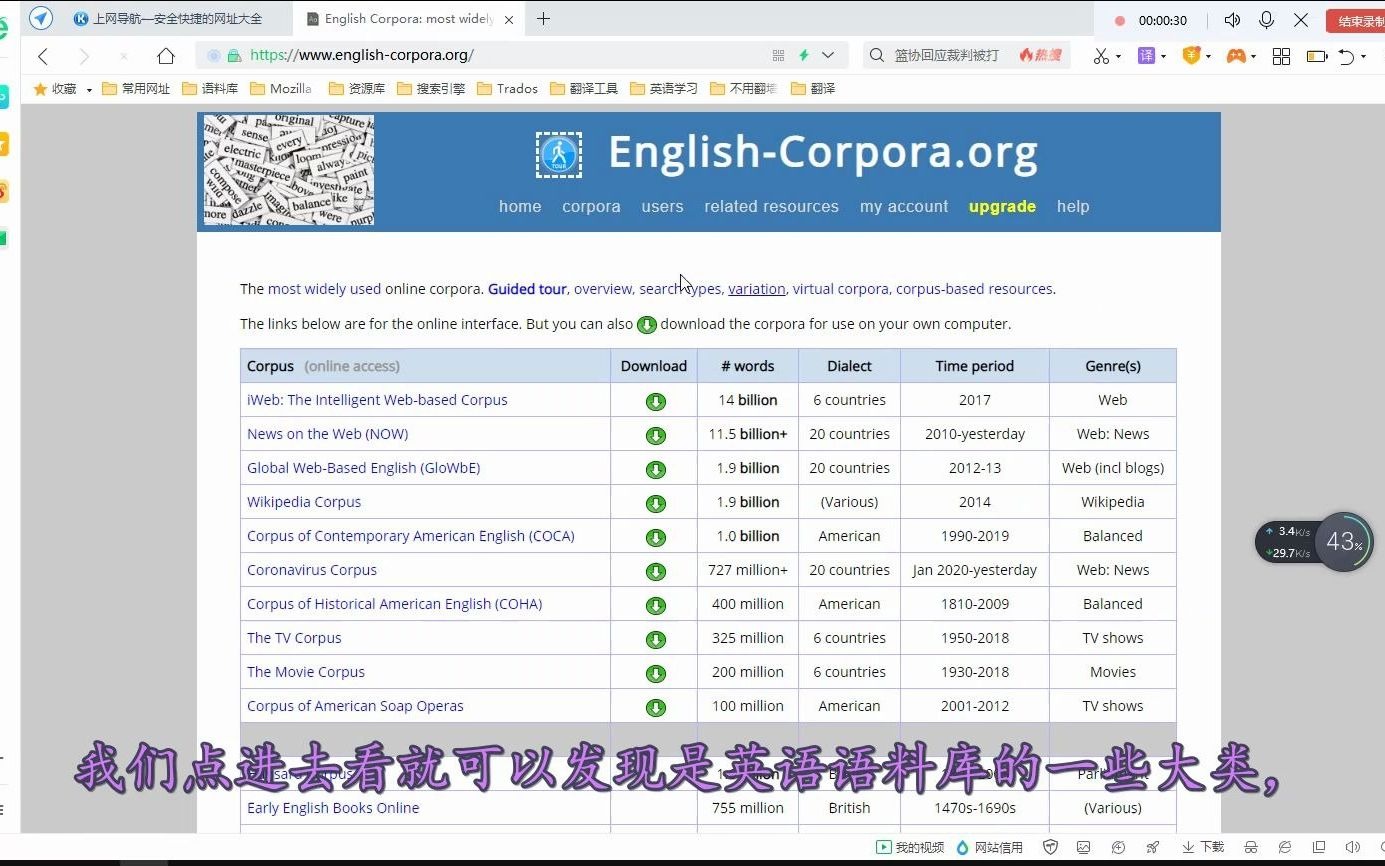Download The TV Corpus via green icon

click(x=656, y=640)
